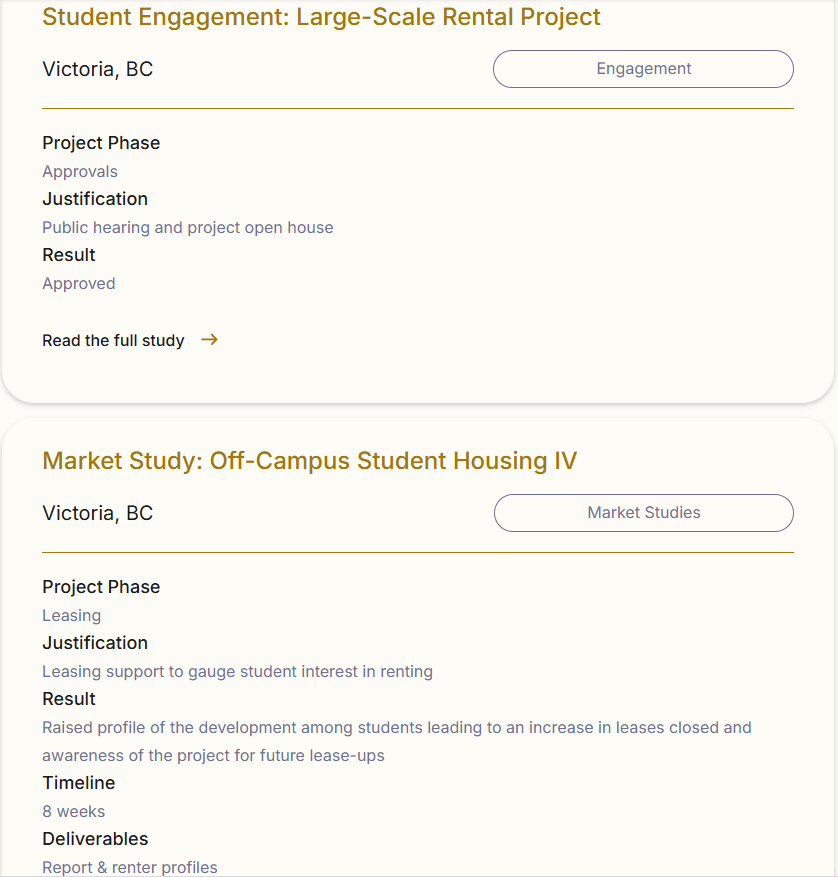Image resolution: width=838 pixels, height=877 pixels.
Task: Select the Engagement category pill
Action: pyautogui.click(x=643, y=69)
